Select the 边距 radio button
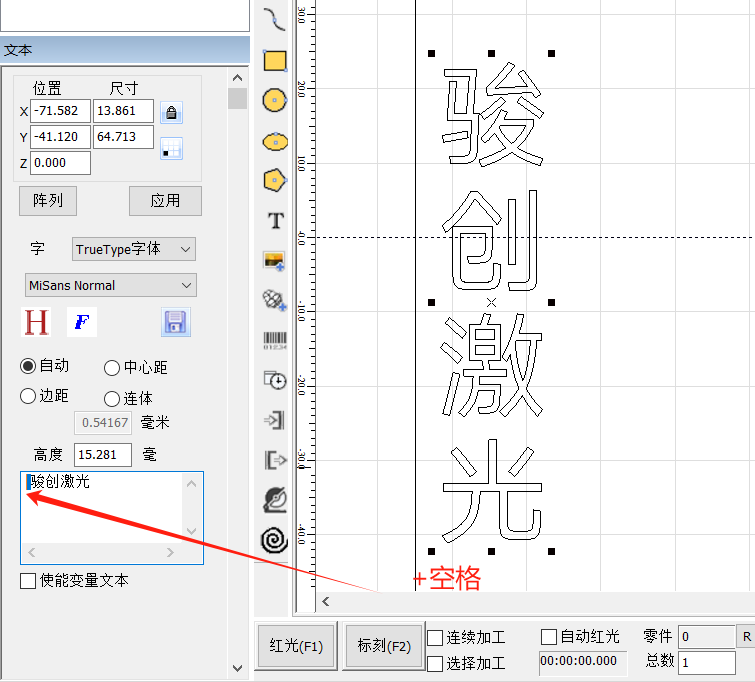This screenshot has height=682, width=755. (28, 396)
